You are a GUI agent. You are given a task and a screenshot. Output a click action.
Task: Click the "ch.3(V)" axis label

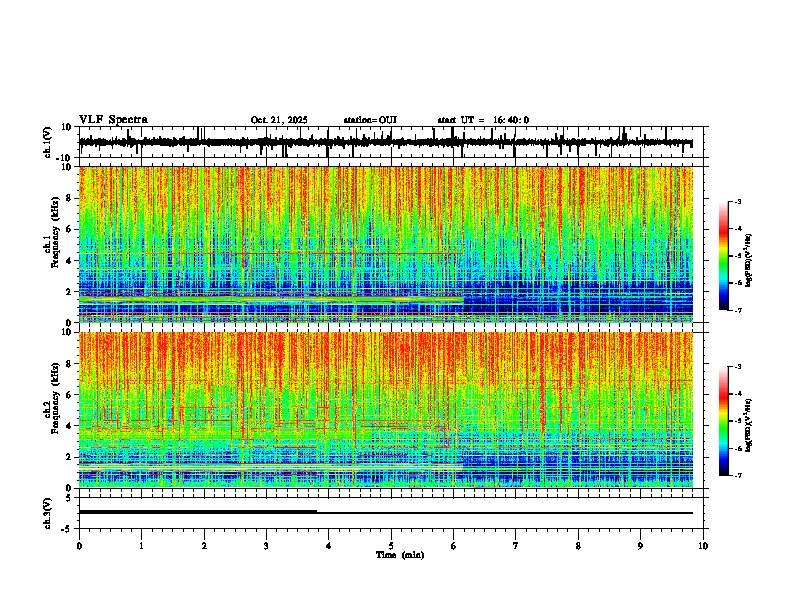coord(48,513)
